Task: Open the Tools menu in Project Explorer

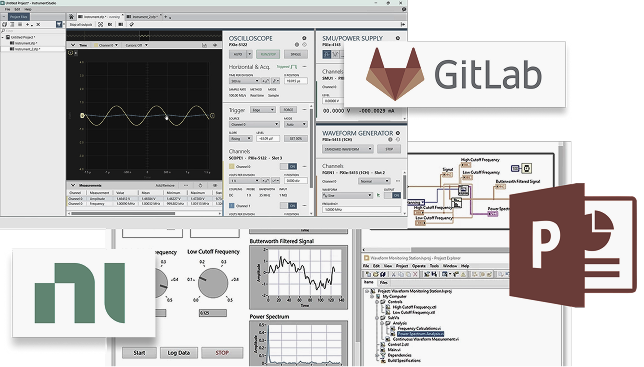Action: click(434, 266)
